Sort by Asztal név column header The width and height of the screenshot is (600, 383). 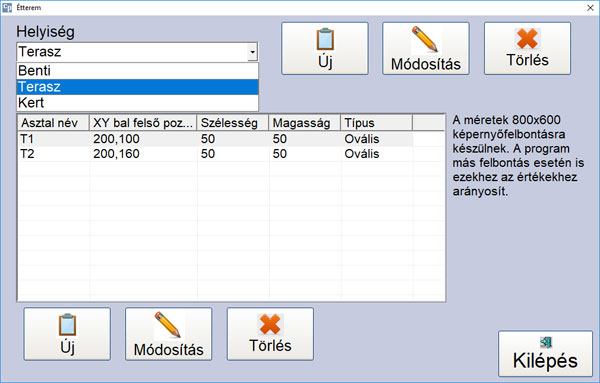click(54, 123)
